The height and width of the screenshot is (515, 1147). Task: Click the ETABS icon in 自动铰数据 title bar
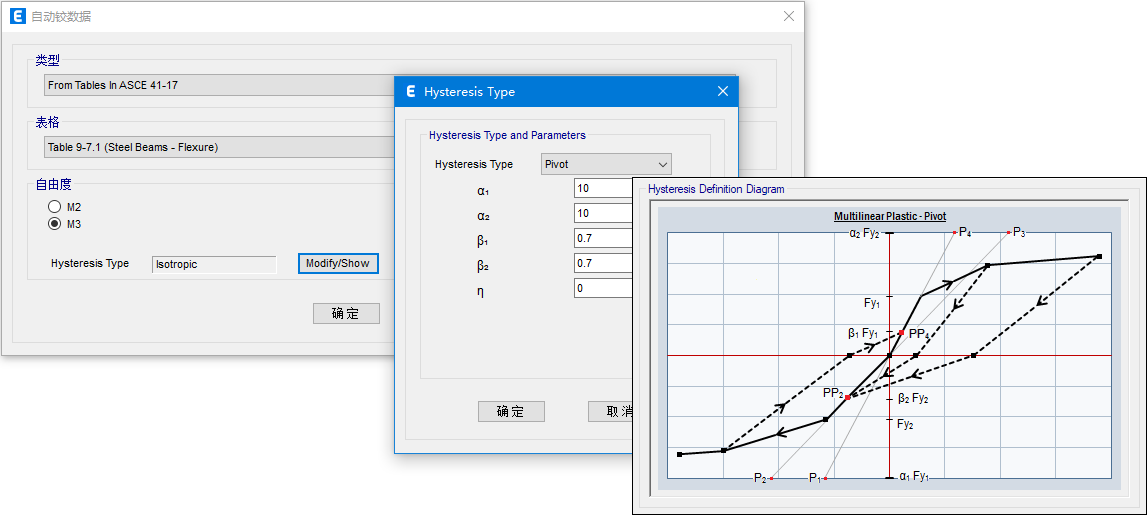pyautogui.click(x=18, y=16)
